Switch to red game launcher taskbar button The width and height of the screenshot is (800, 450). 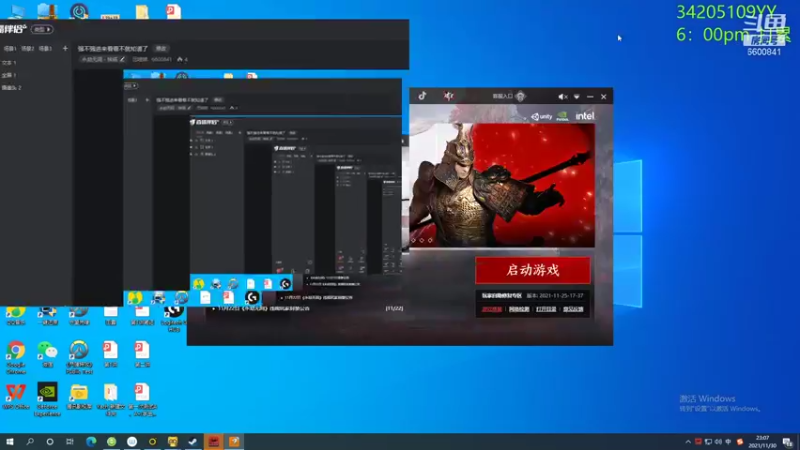click(x=214, y=441)
